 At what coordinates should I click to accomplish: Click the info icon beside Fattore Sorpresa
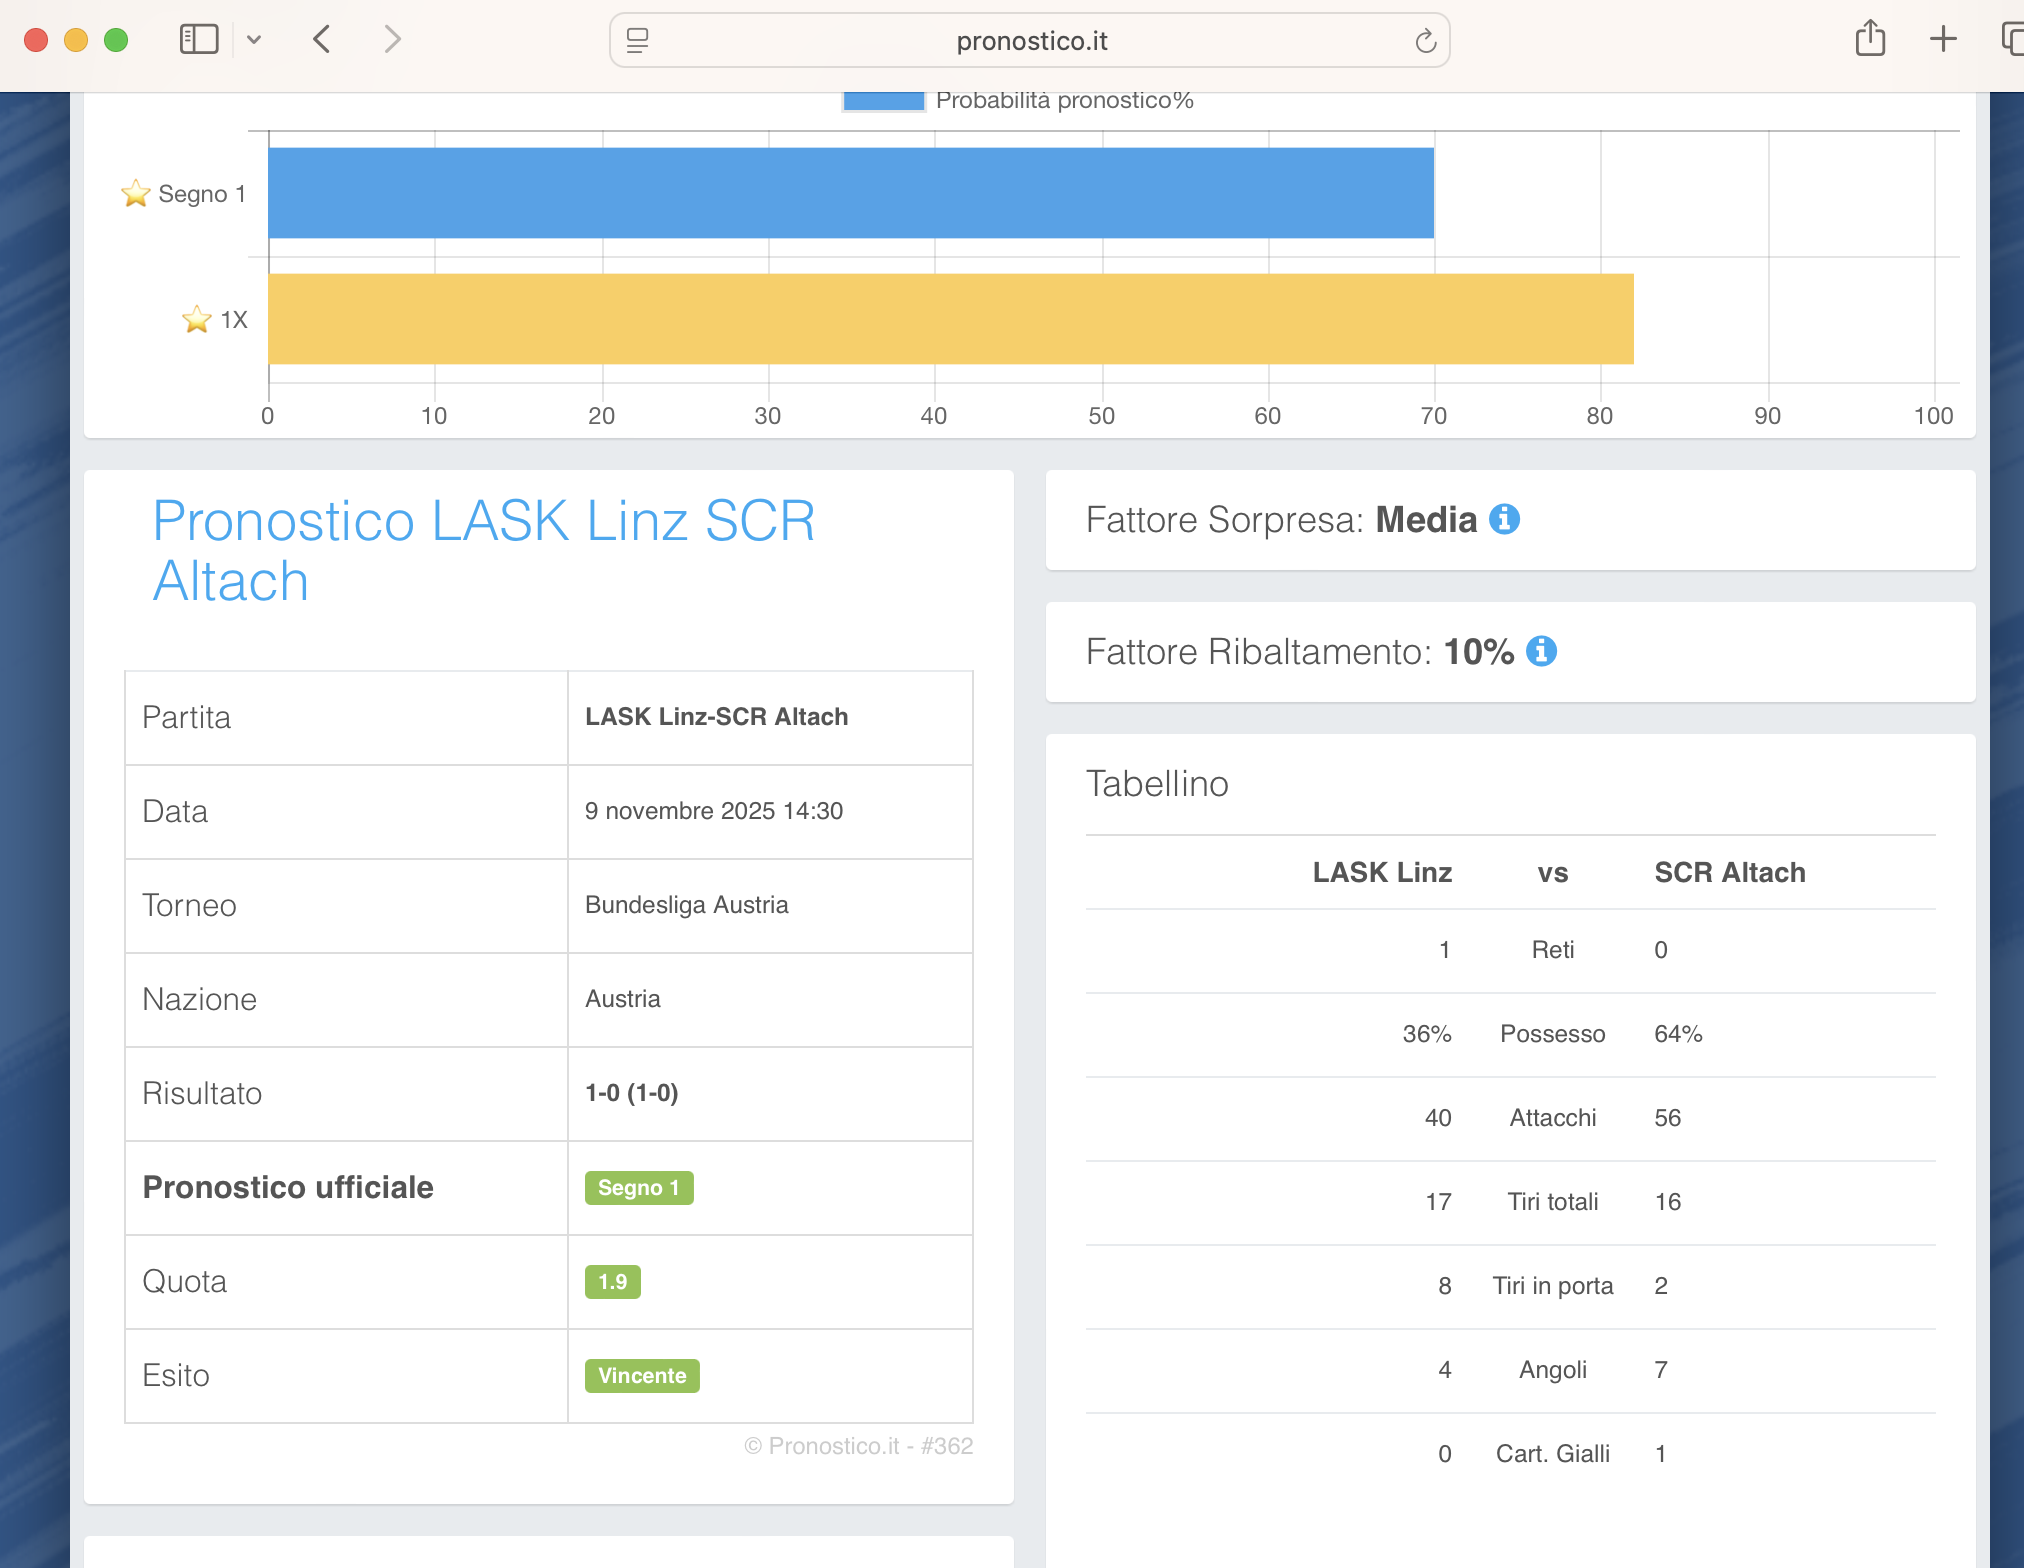point(1504,519)
